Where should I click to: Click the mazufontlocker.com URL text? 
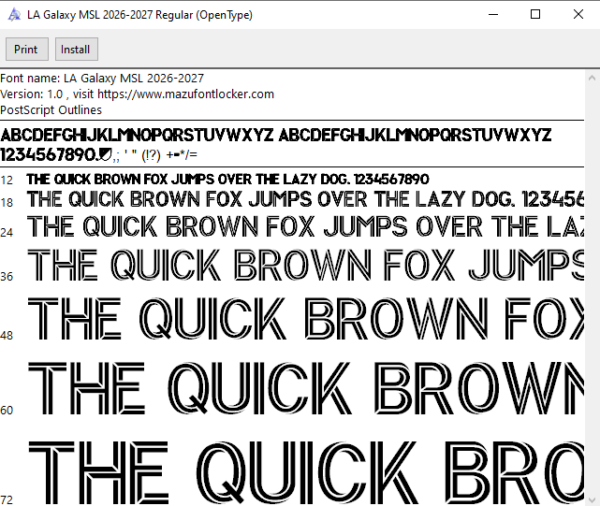(x=186, y=94)
